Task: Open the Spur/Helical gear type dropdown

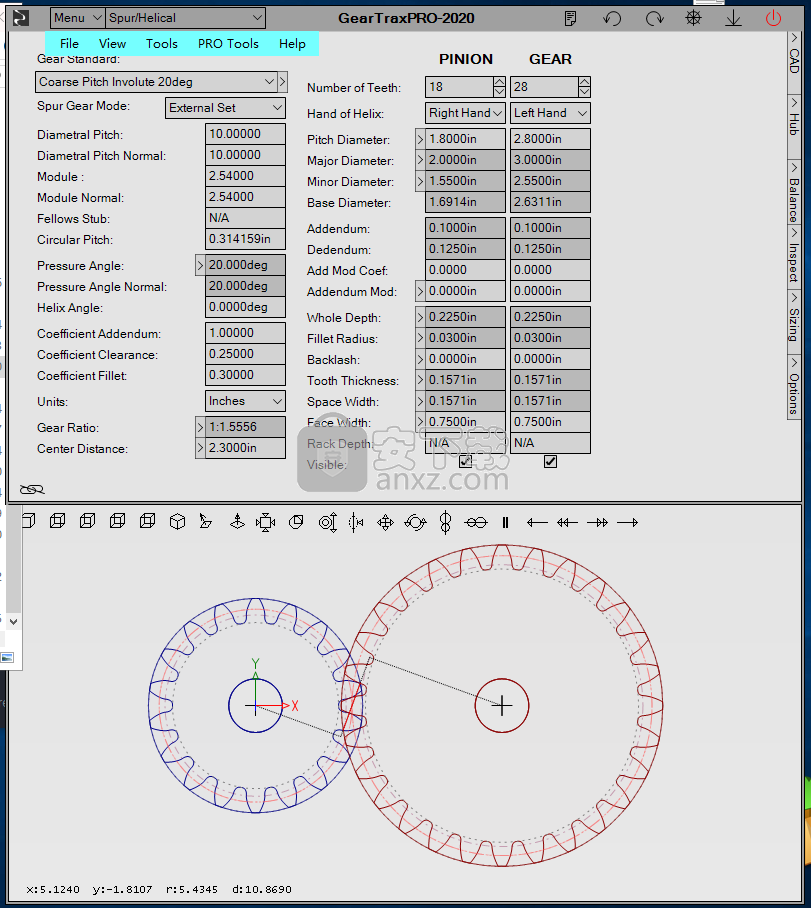Action: pos(185,18)
